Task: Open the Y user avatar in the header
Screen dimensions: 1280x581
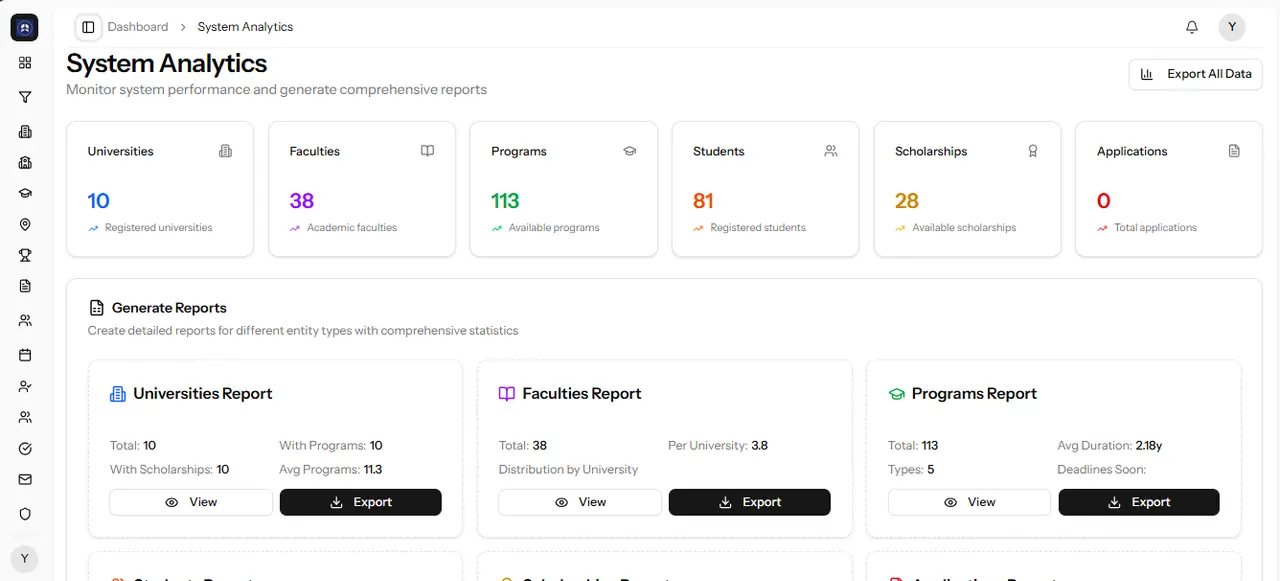Action: tap(1232, 27)
